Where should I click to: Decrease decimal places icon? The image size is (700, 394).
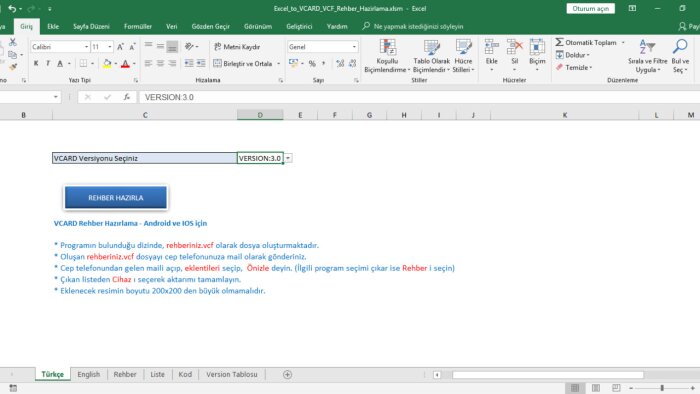[352, 64]
